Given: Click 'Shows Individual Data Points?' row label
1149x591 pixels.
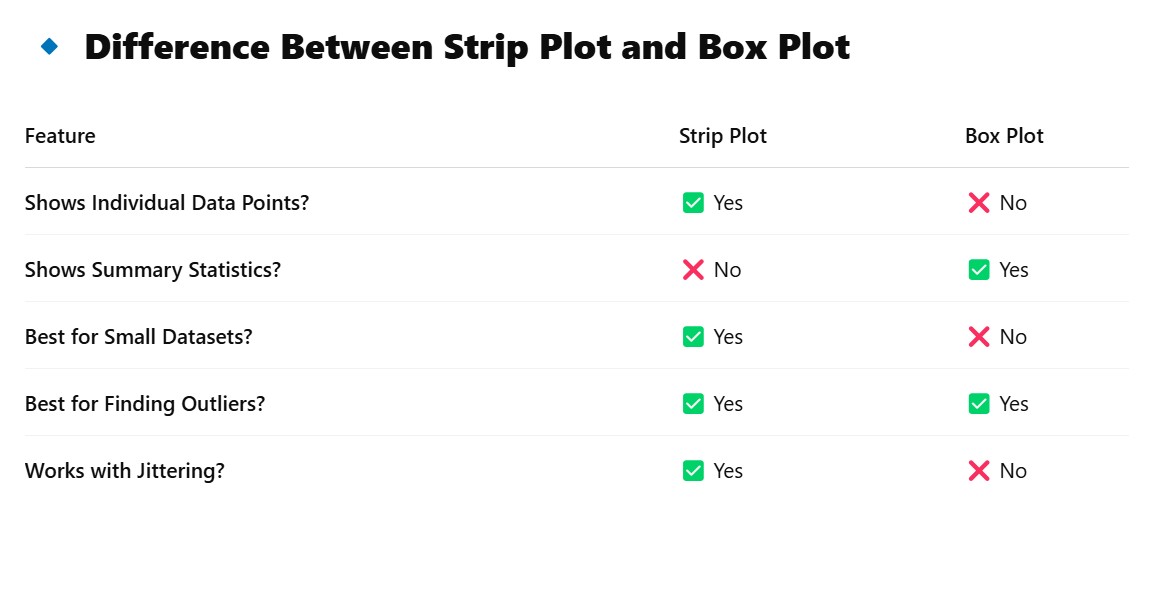Looking at the screenshot, I should click(167, 203).
